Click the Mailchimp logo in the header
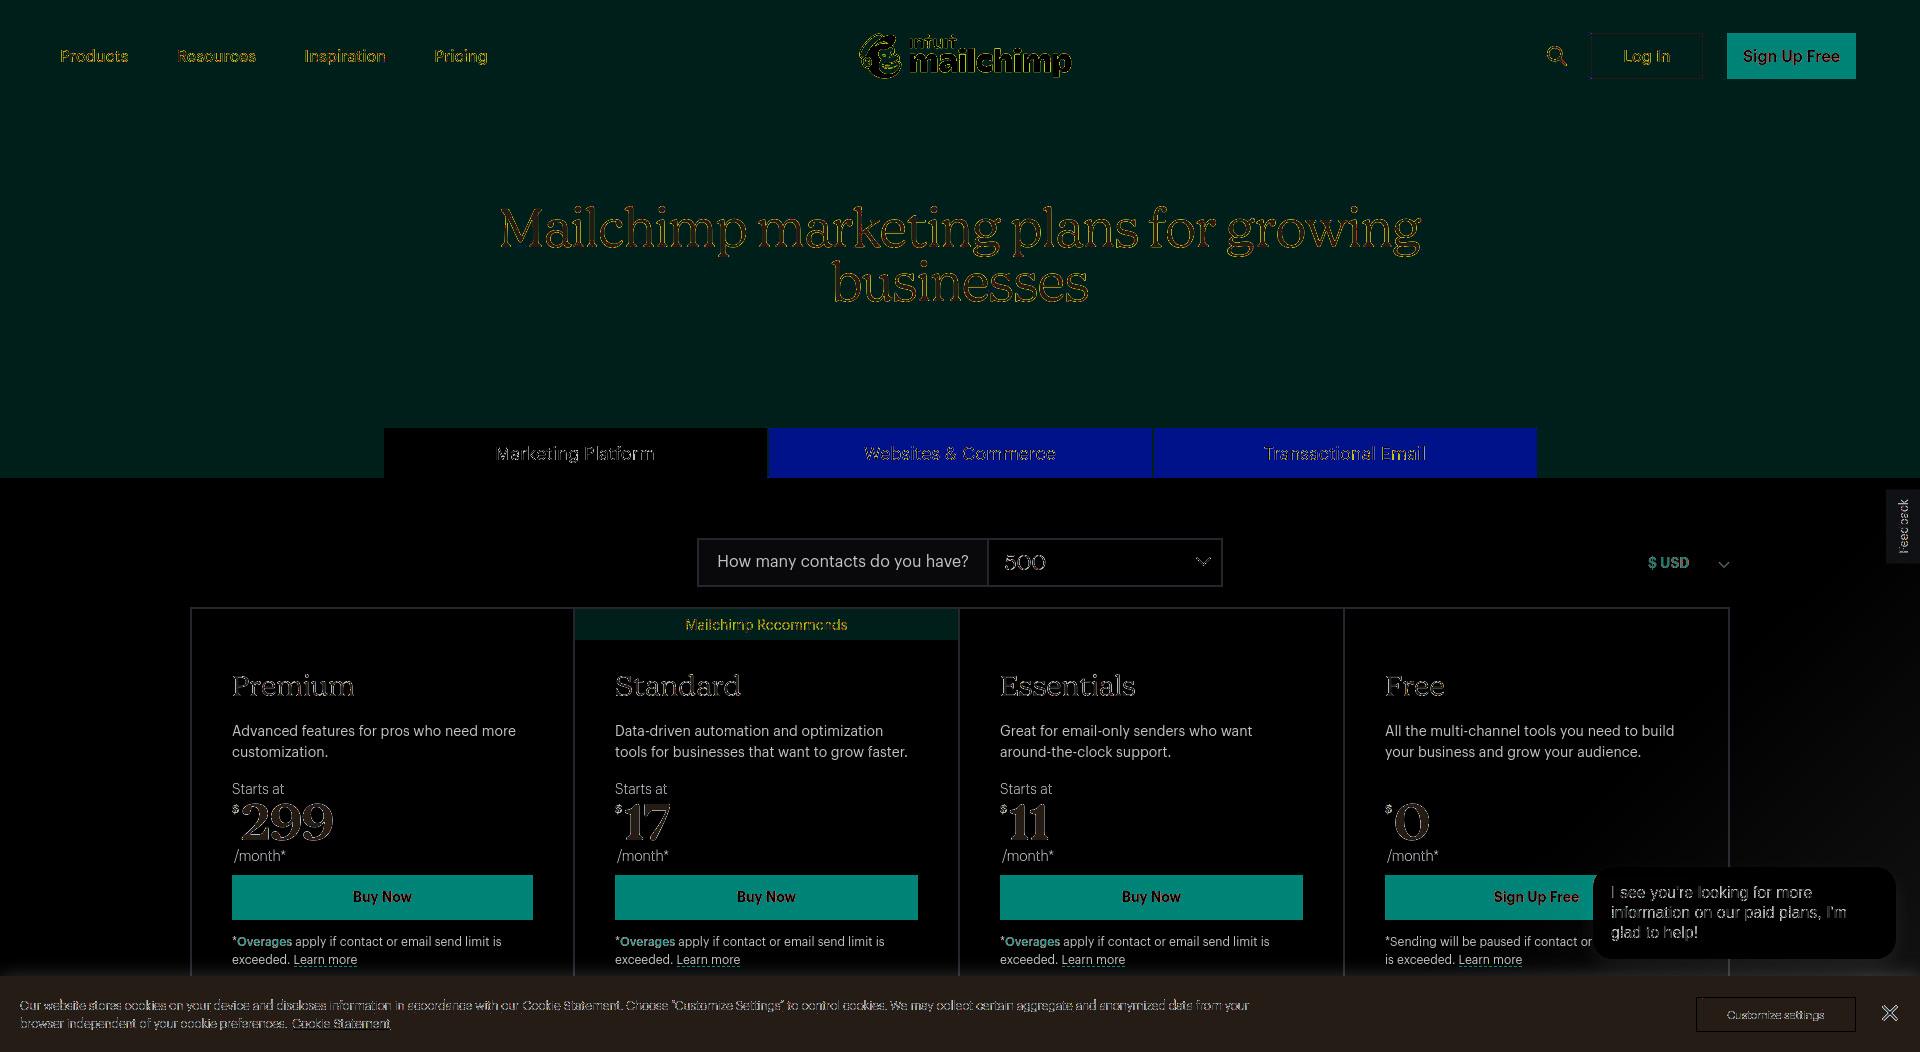1920x1052 pixels. (965, 56)
